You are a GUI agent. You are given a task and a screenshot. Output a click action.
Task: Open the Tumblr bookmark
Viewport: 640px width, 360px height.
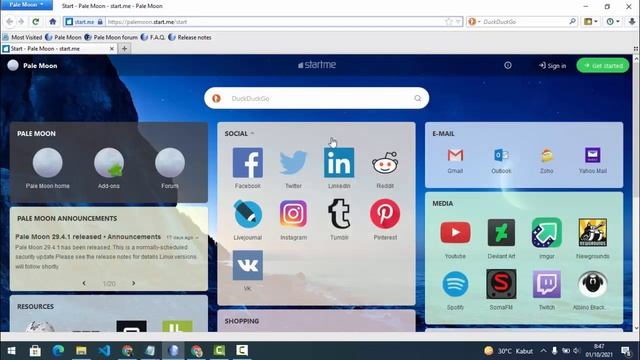point(339,213)
